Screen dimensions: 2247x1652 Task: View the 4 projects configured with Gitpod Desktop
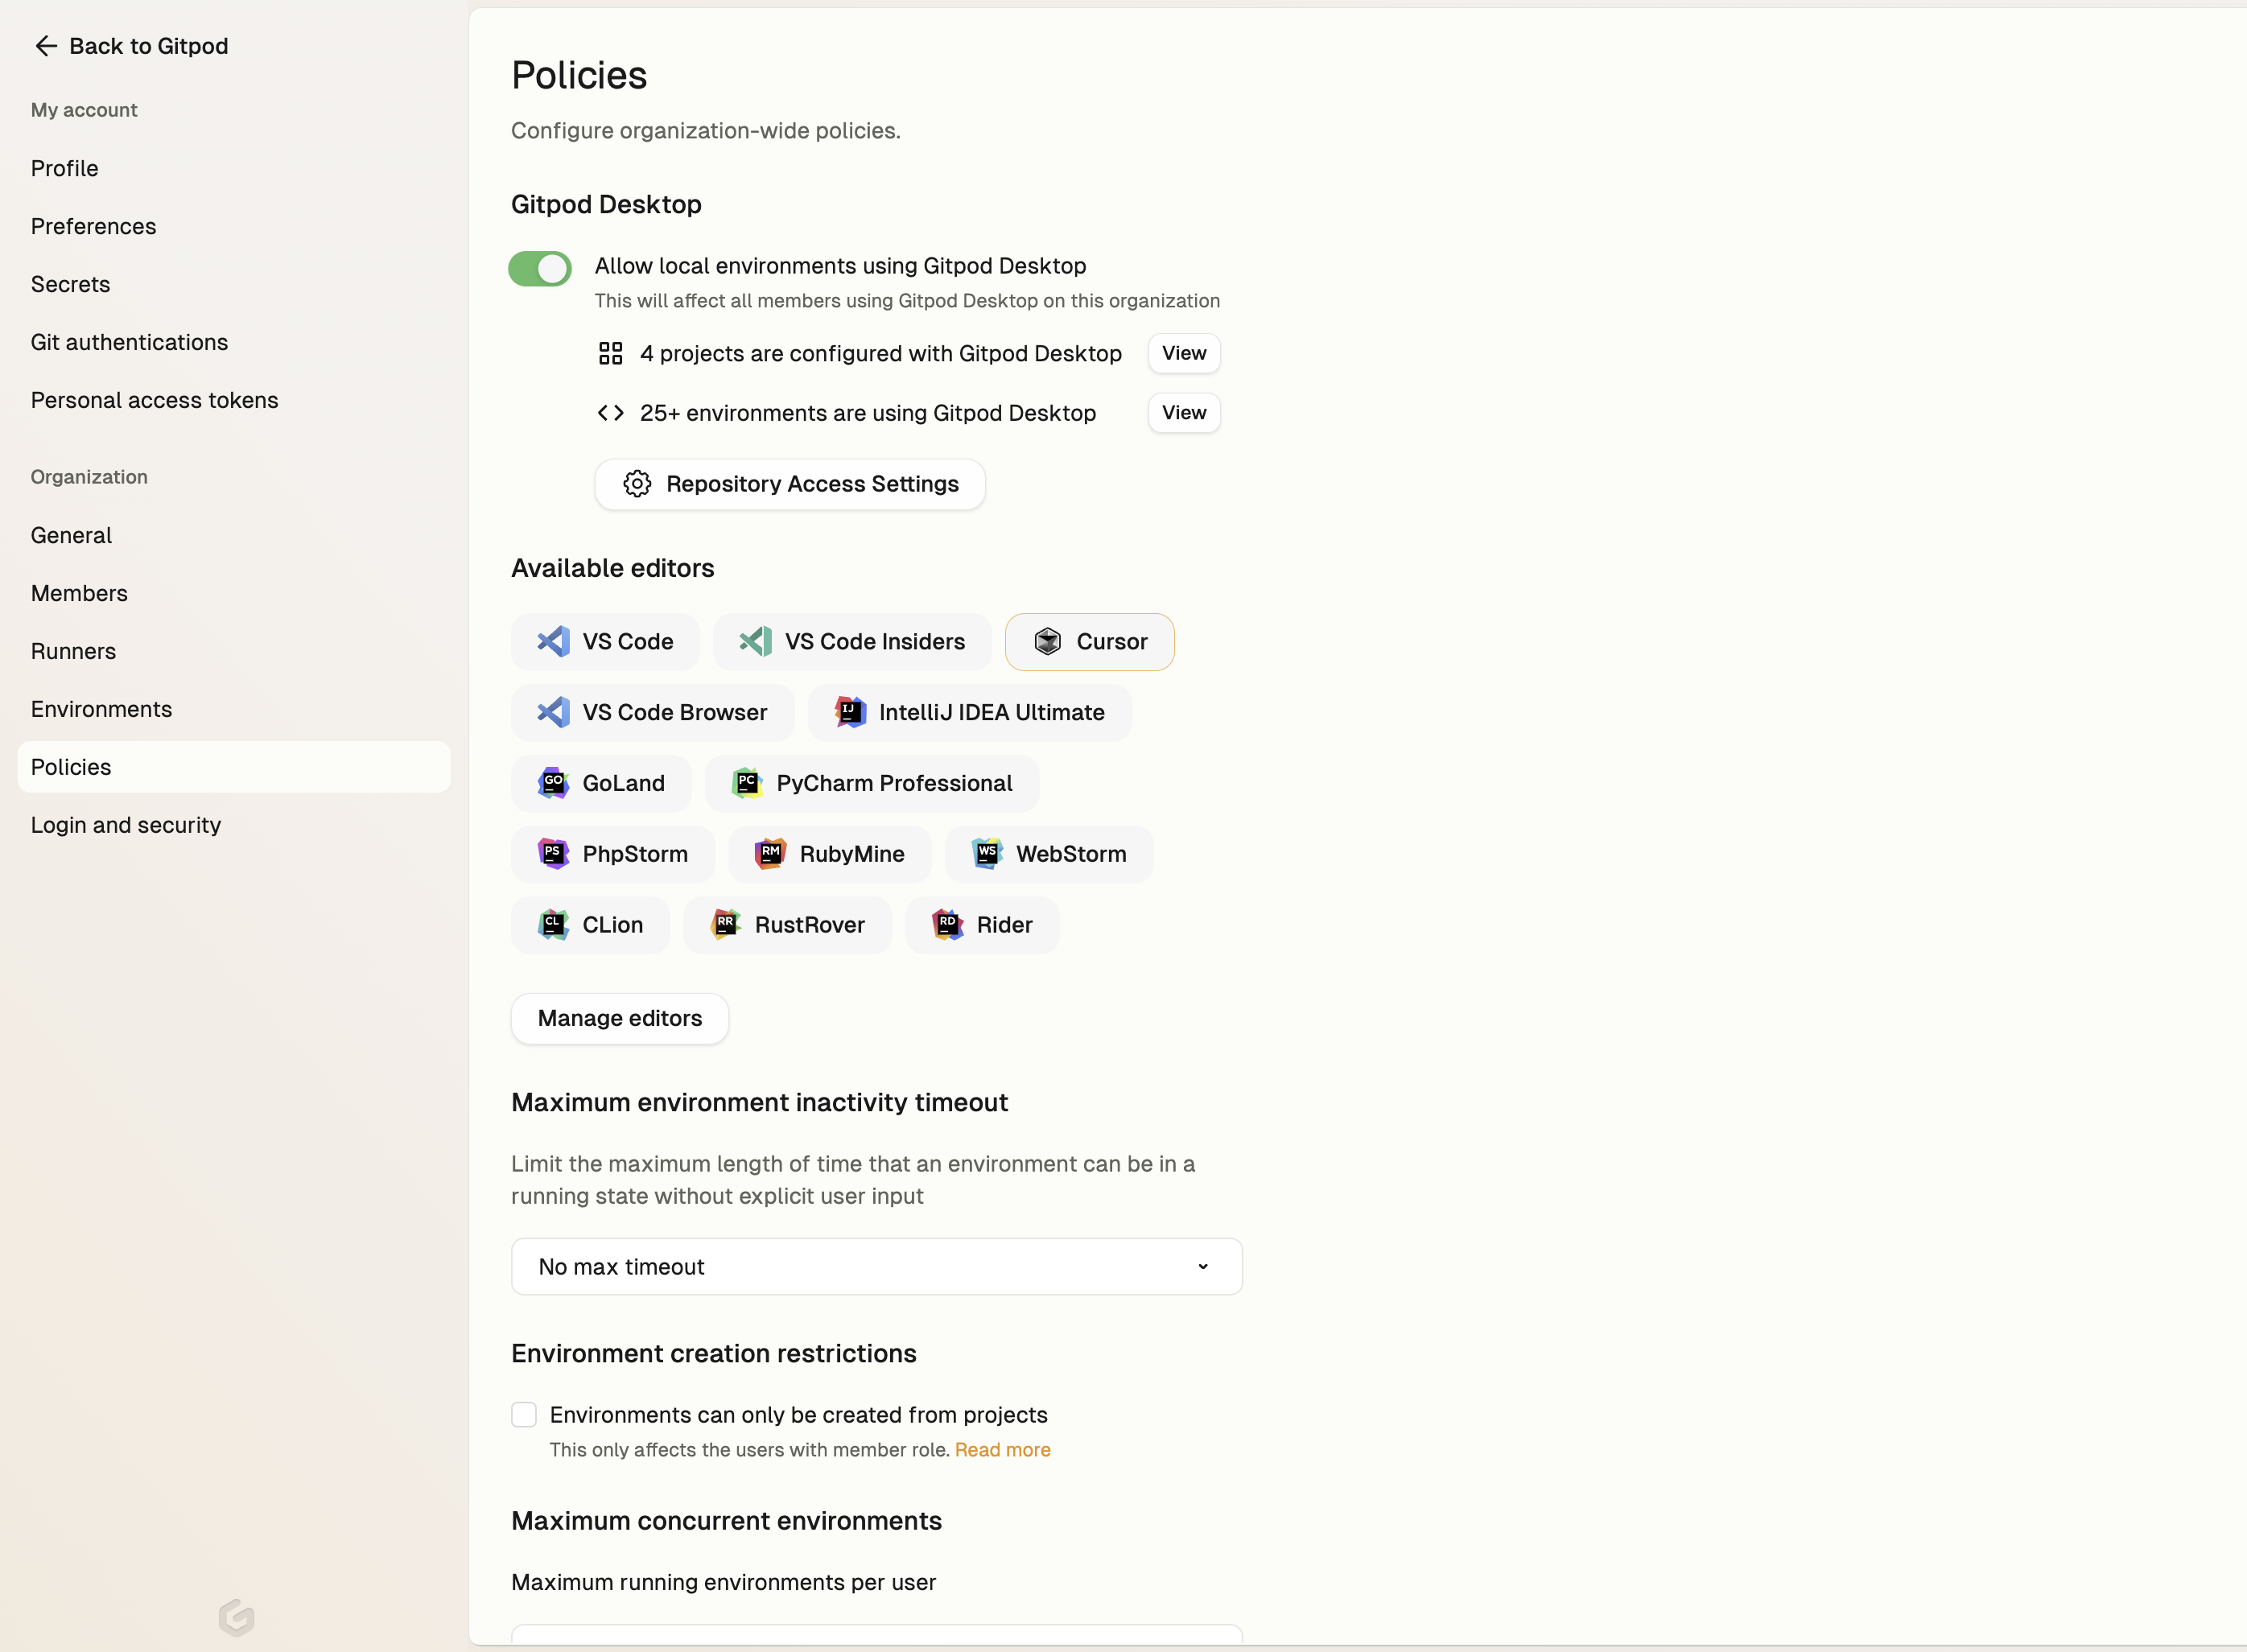click(x=1184, y=353)
